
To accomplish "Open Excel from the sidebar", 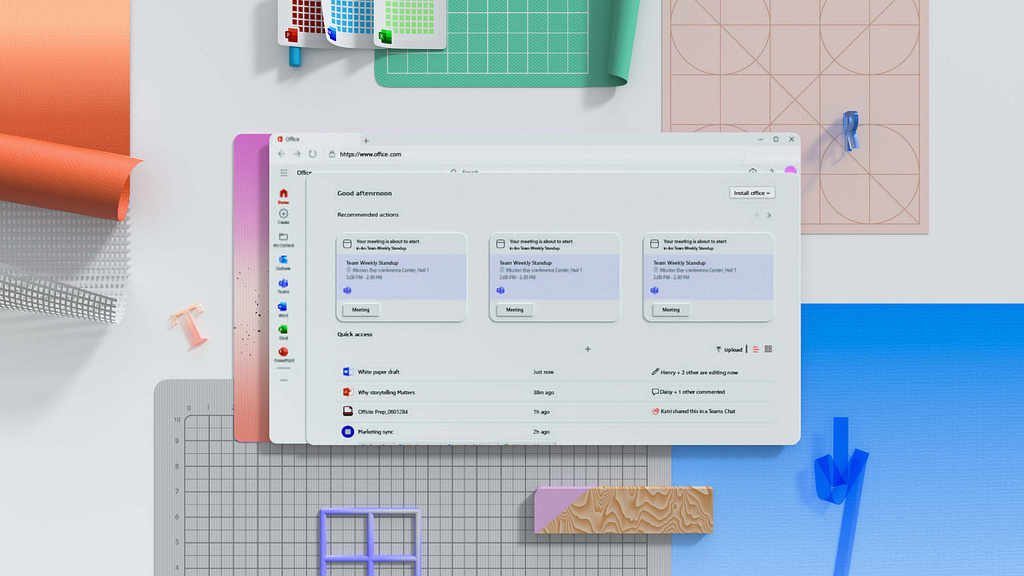I will click(283, 330).
